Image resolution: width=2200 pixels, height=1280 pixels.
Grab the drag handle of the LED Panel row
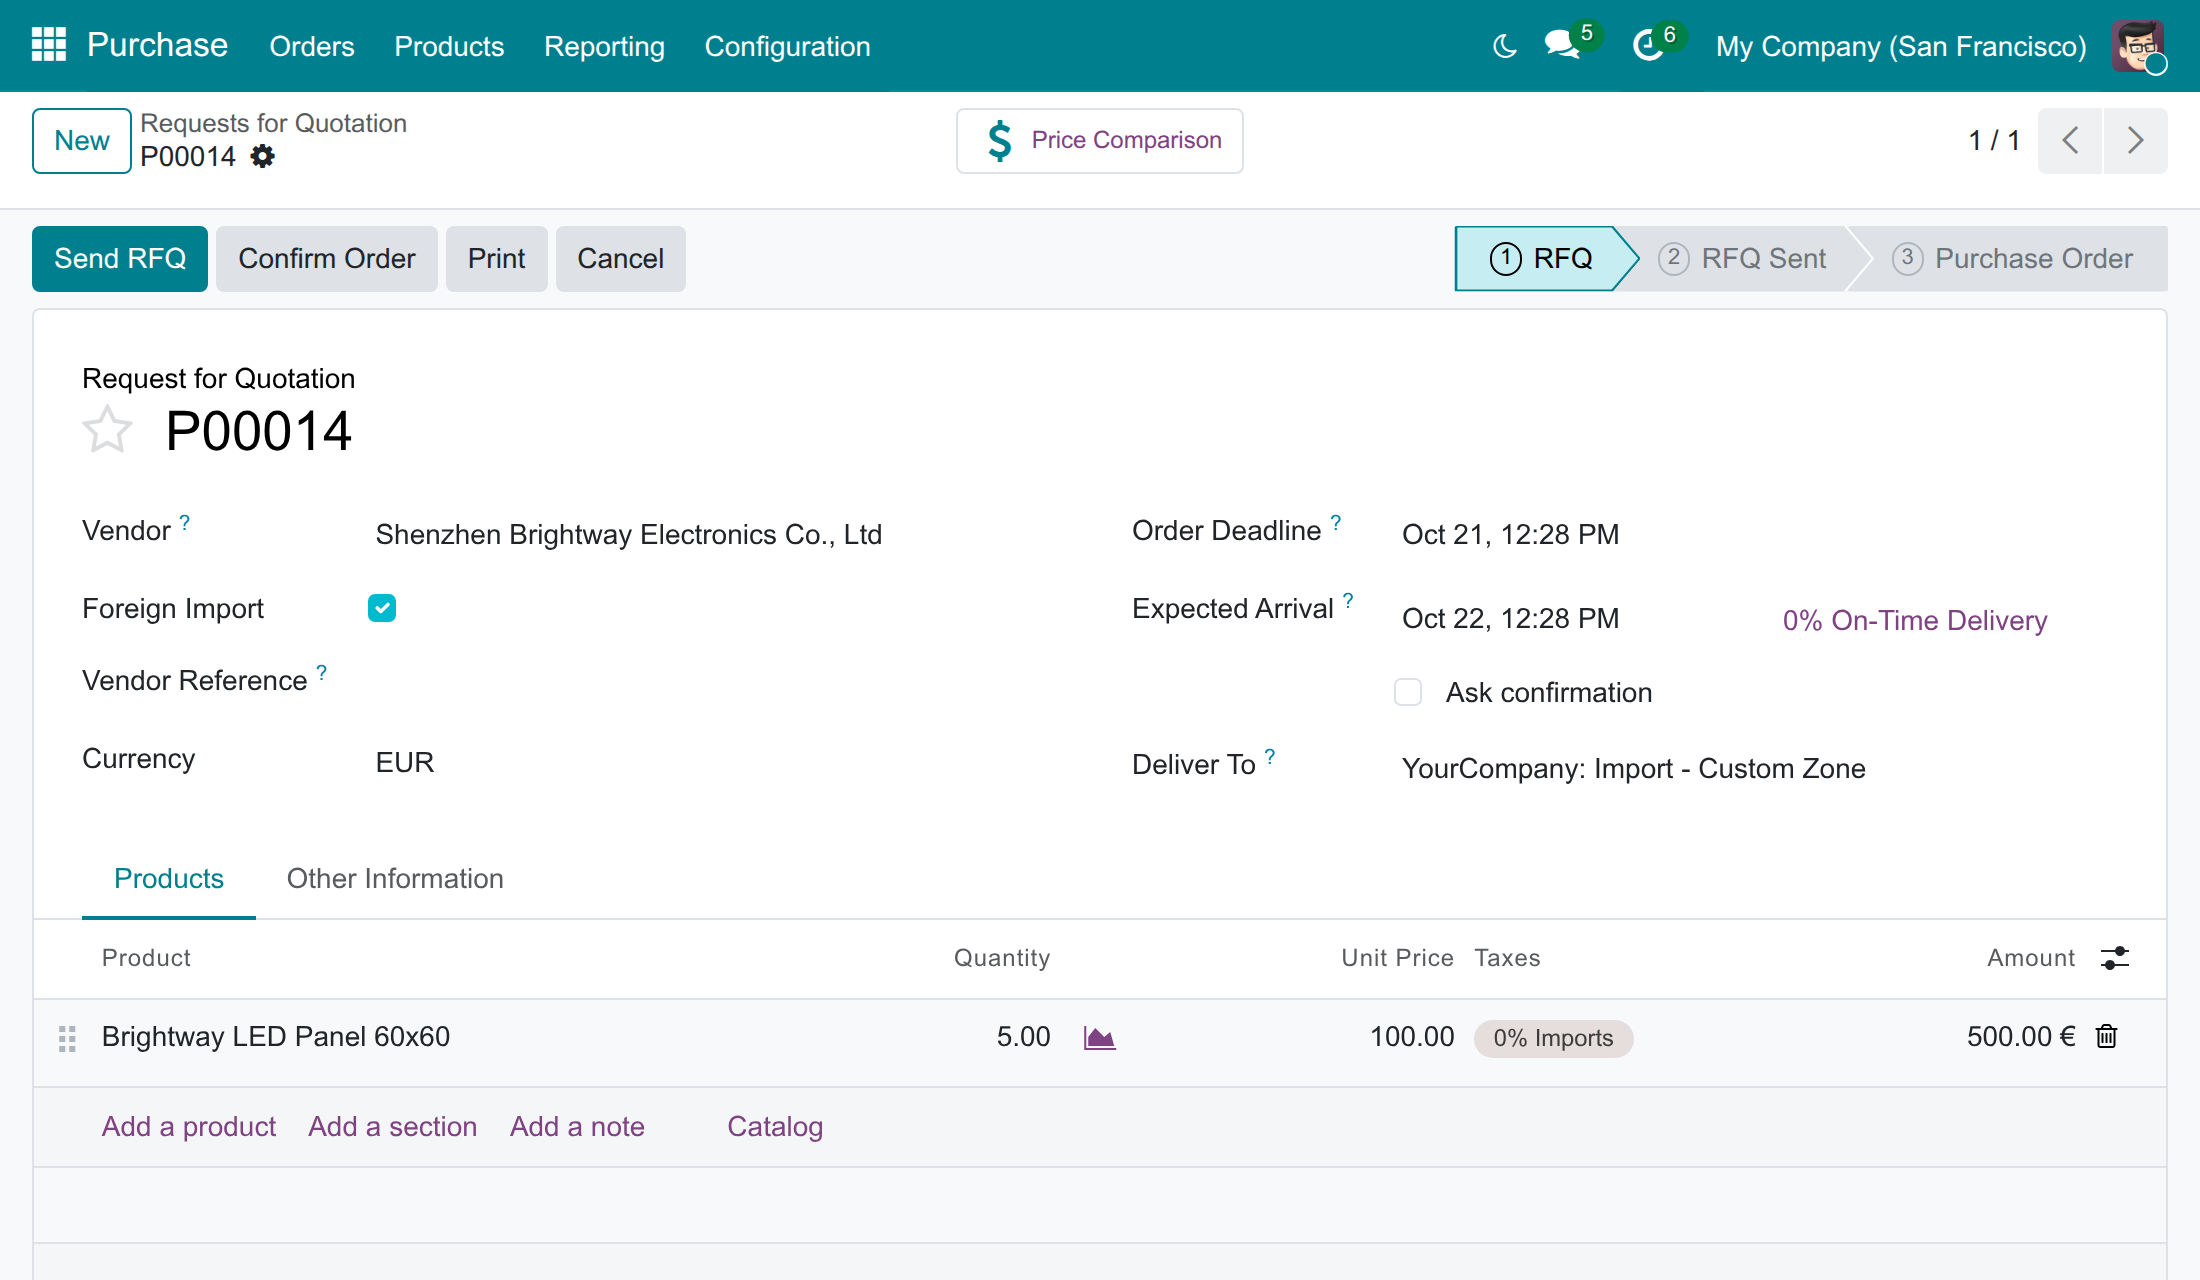(x=67, y=1039)
